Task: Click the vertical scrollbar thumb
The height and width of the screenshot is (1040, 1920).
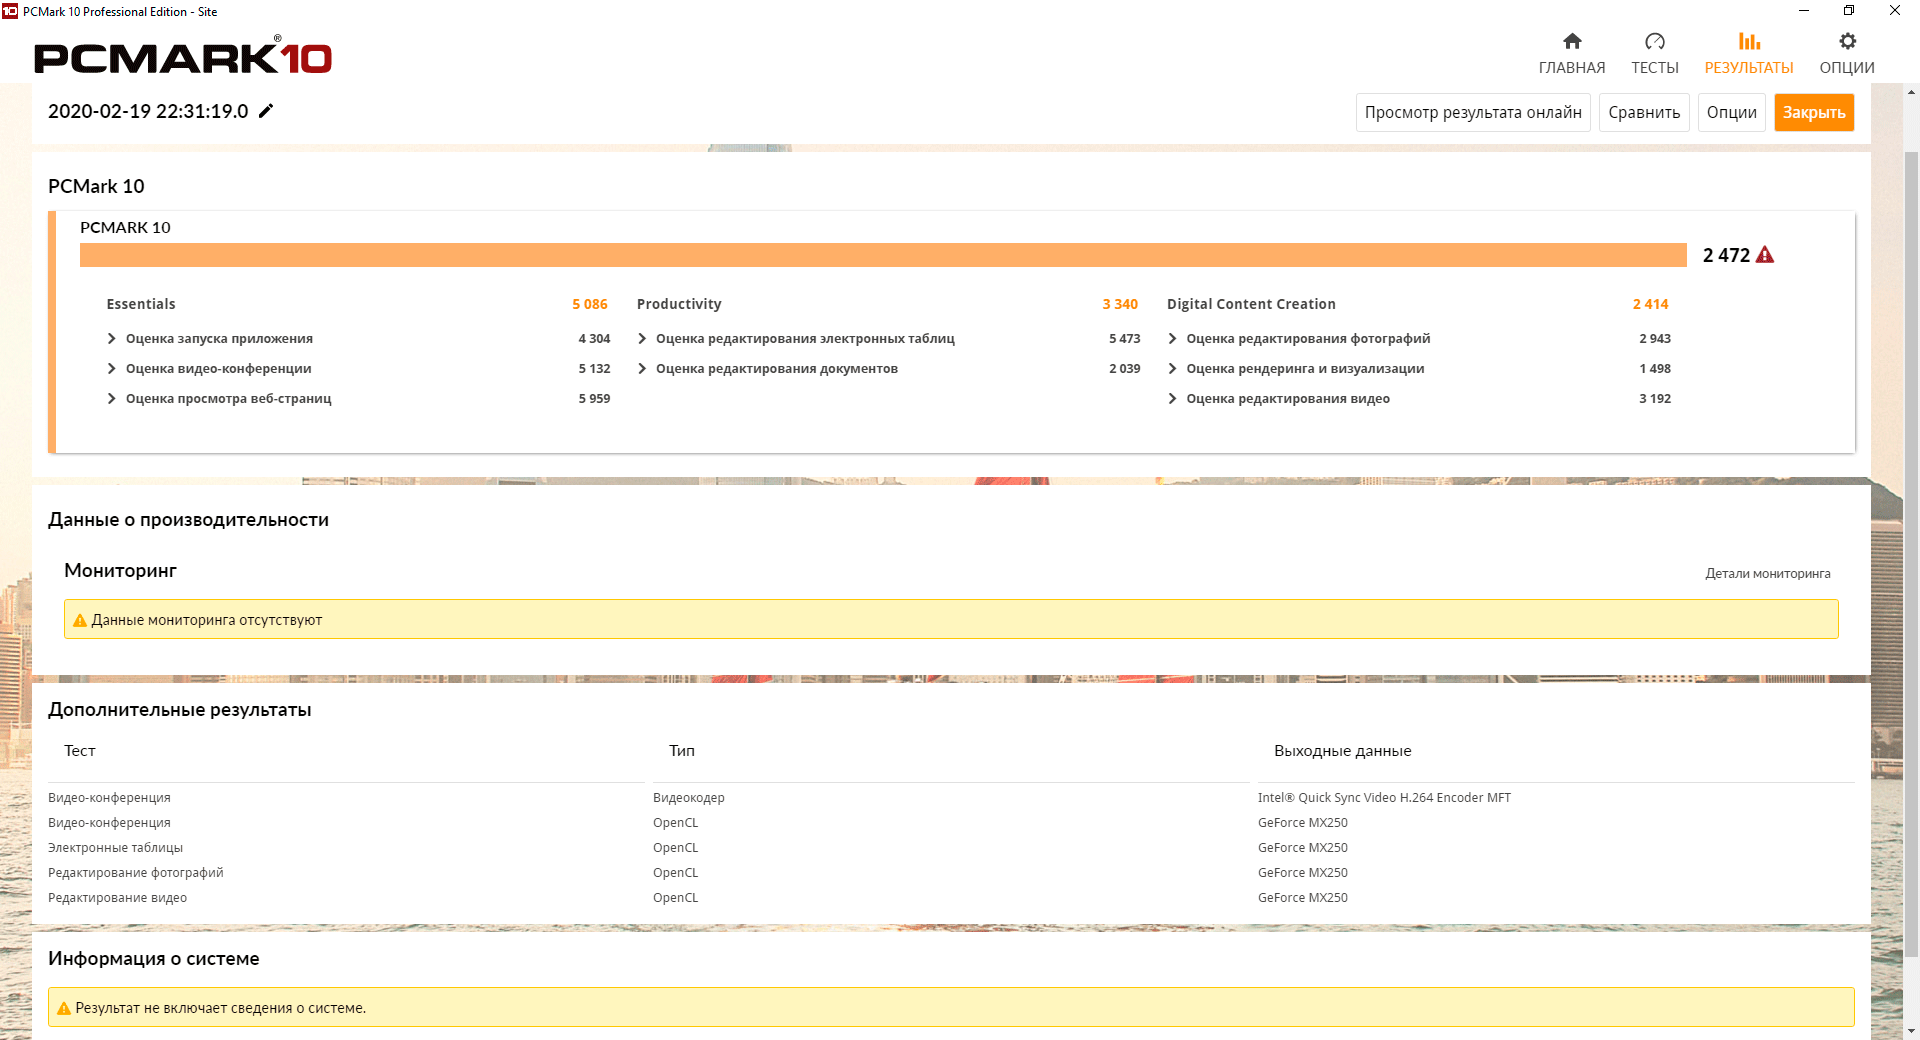Action: (1911, 554)
